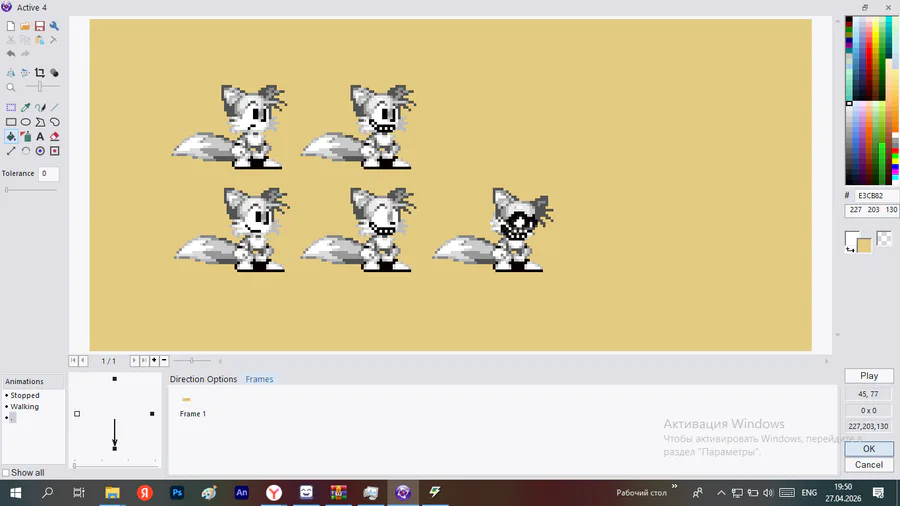The height and width of the screenshot is (506, 900).
Task: Select the freehand Shape tool
Action: coord(55,122)
